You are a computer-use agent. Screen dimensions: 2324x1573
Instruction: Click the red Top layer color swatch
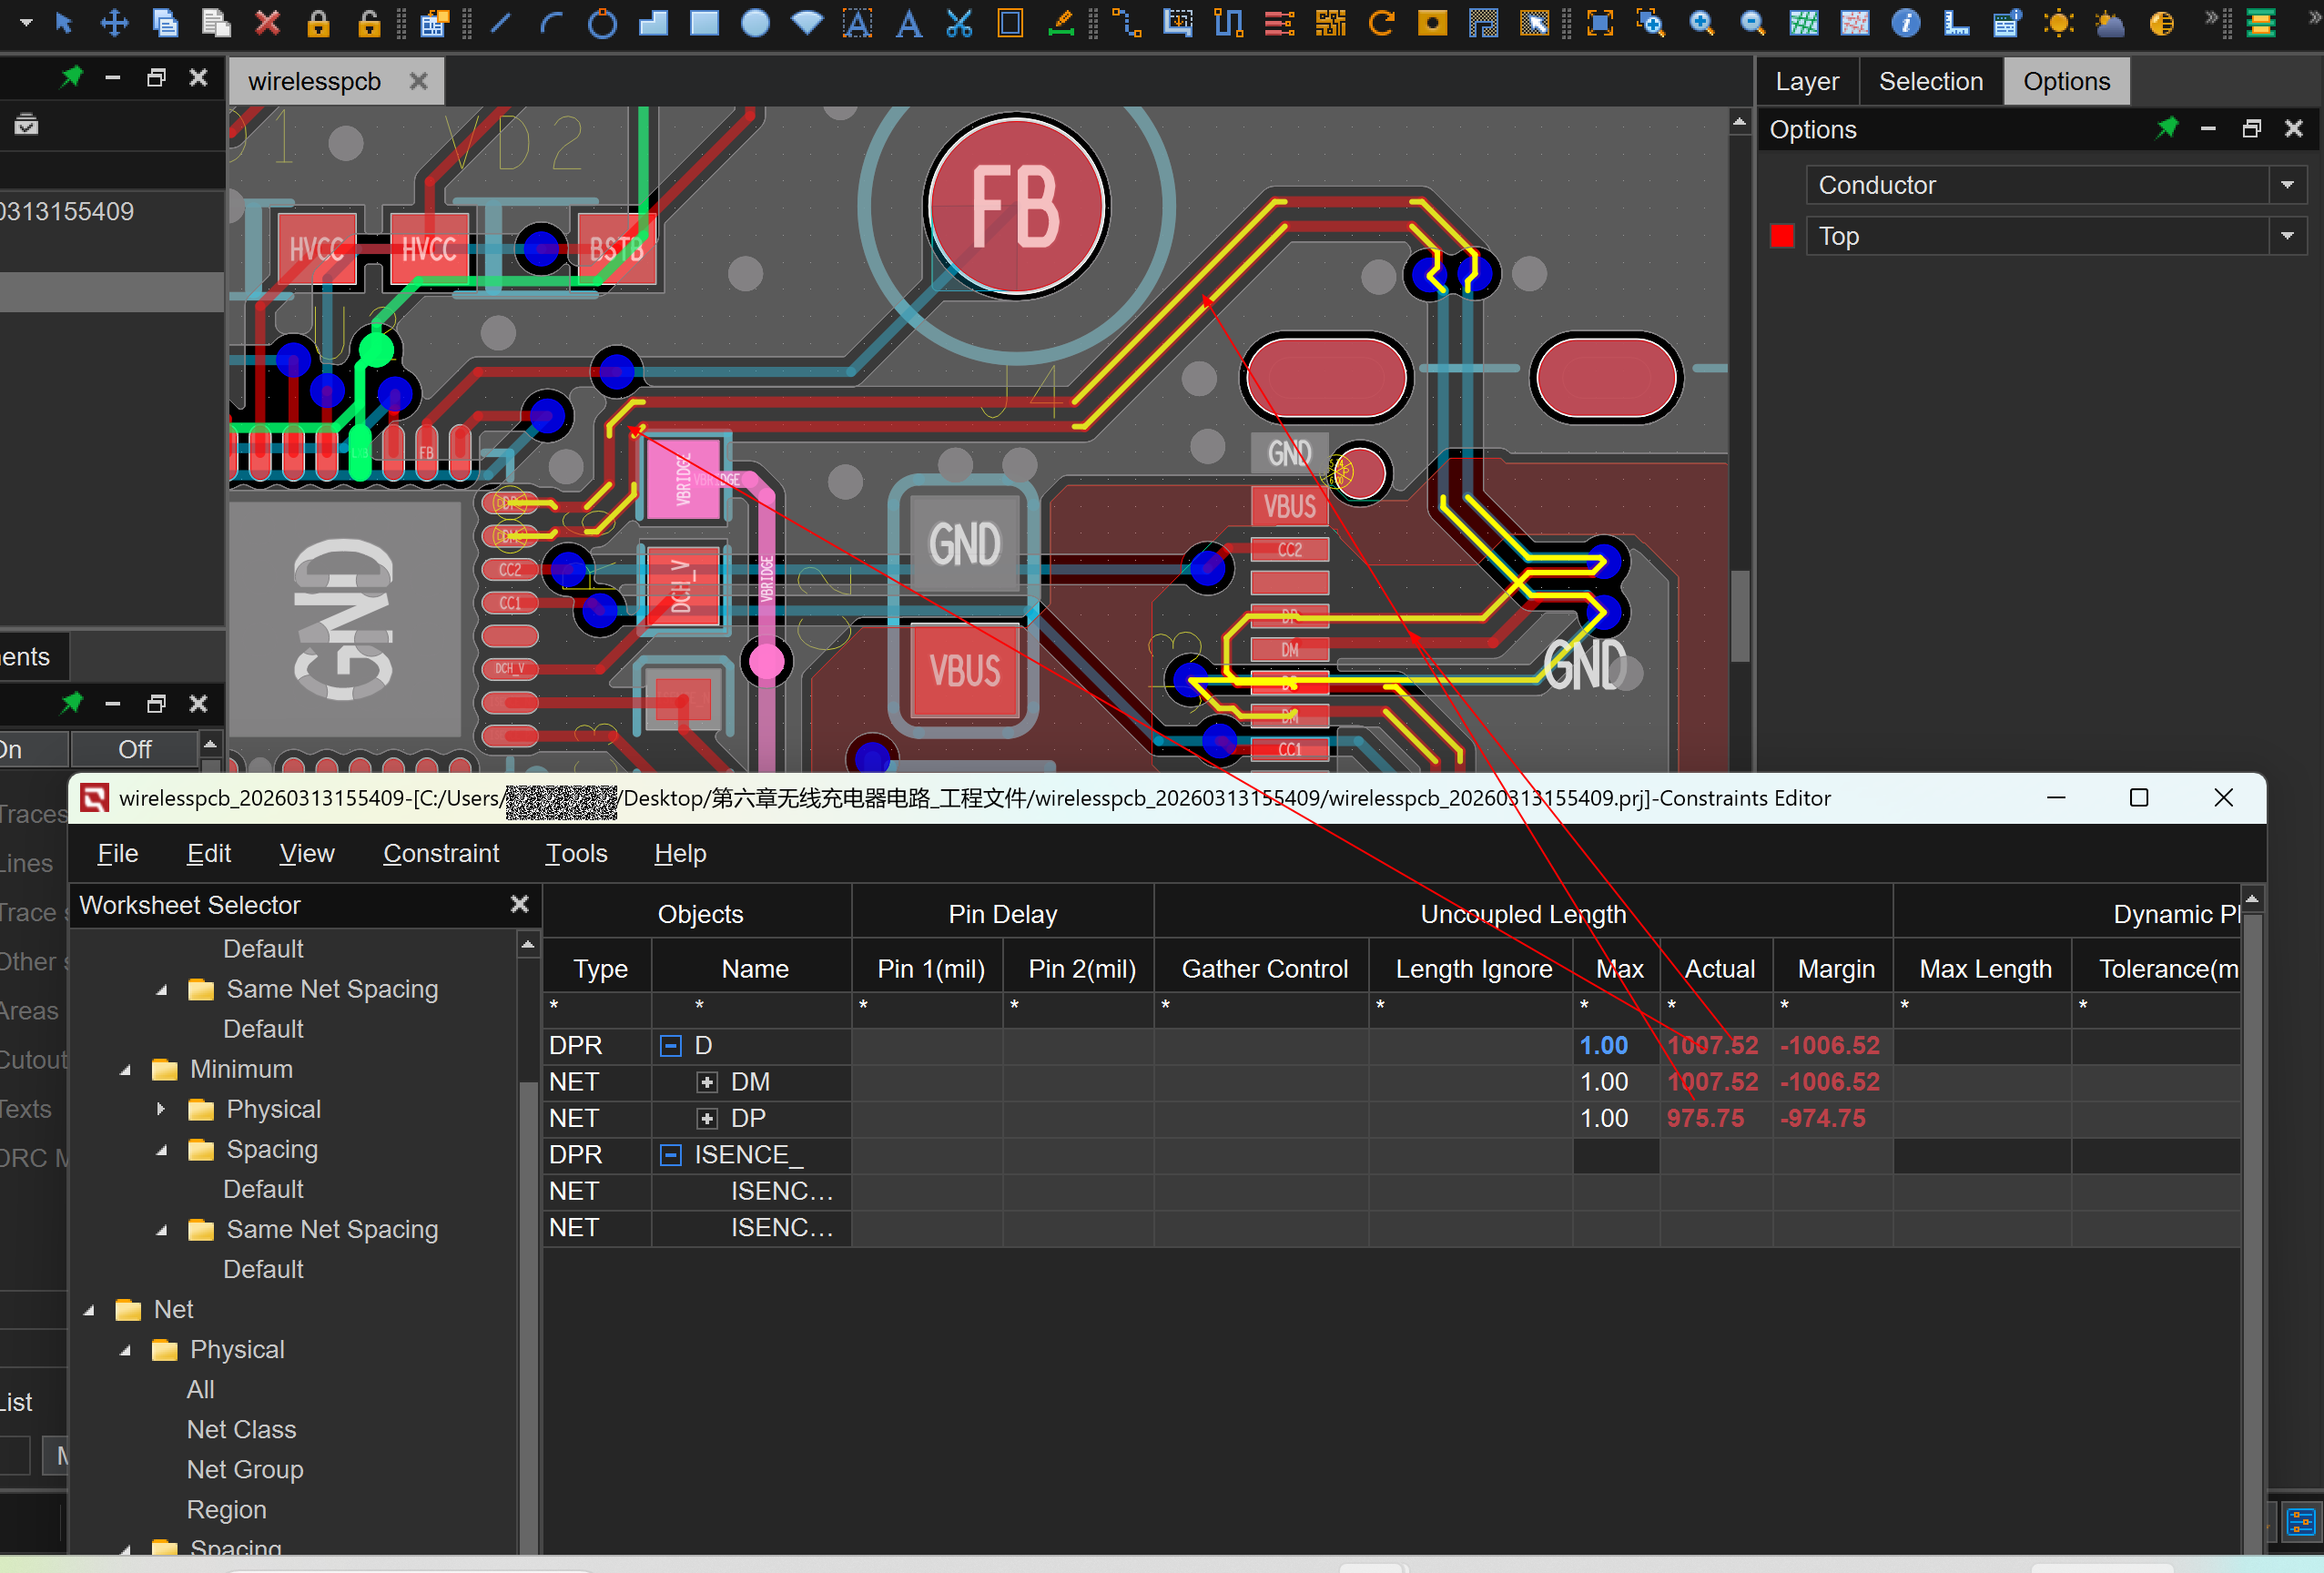coord(1782,236)
